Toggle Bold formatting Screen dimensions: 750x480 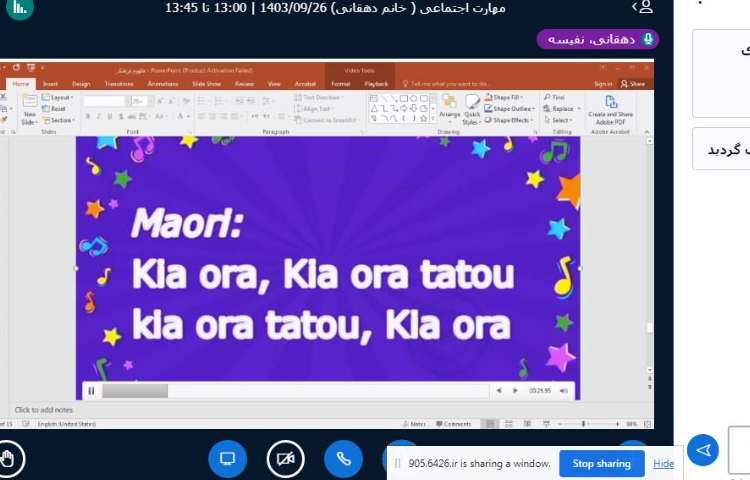click(88, 116)
